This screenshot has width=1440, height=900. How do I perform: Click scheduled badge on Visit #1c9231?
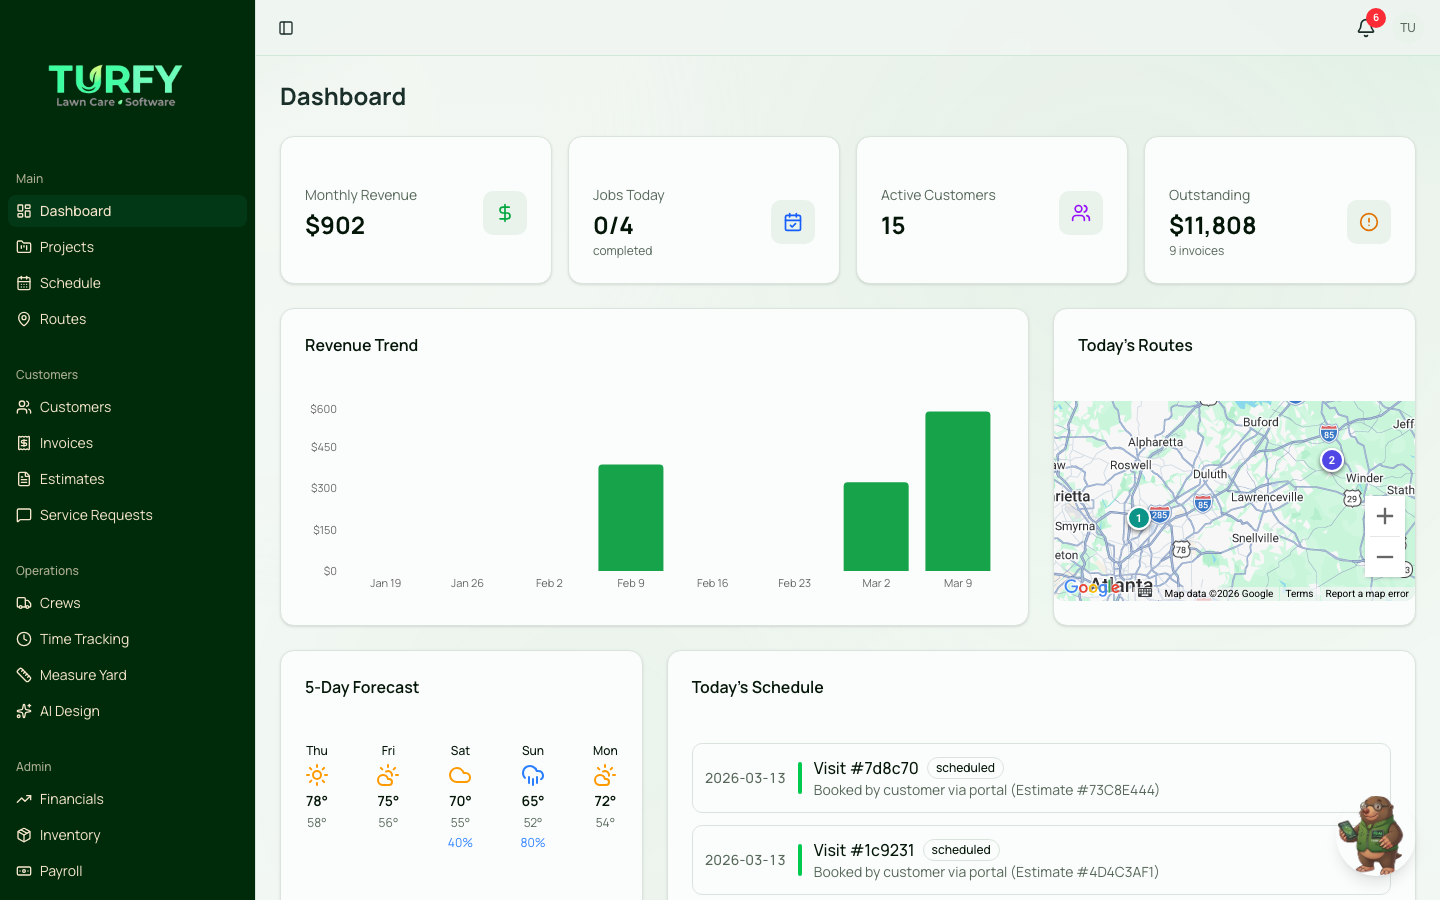961,850
